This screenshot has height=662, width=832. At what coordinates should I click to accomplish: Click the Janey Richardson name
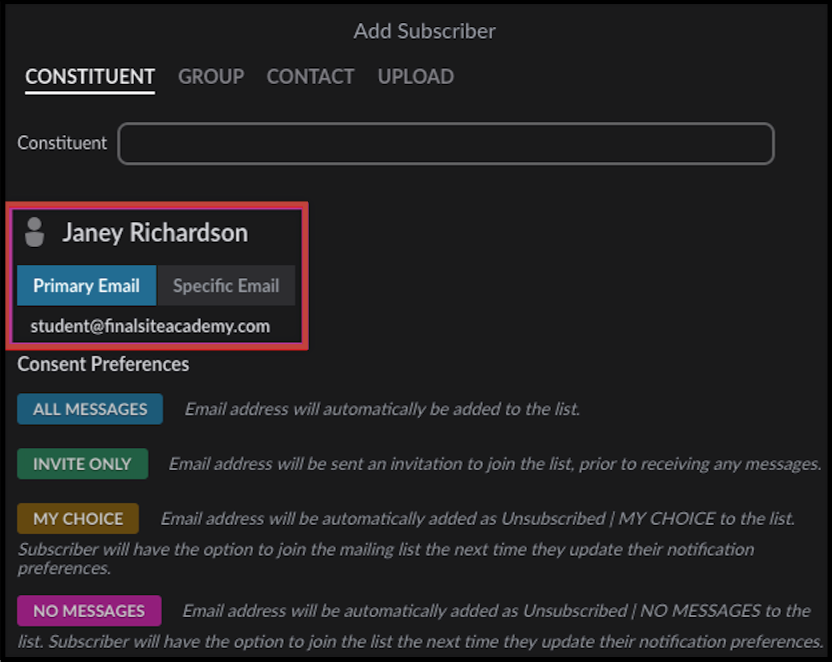[155, 232]
